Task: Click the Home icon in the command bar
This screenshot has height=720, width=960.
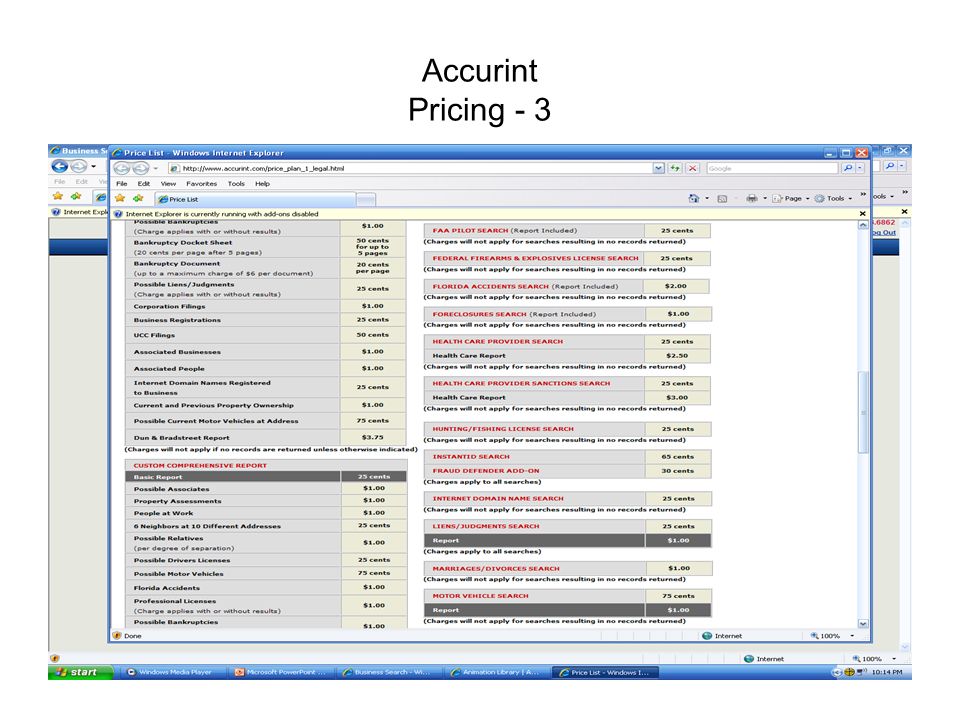Action: point(694,198)
